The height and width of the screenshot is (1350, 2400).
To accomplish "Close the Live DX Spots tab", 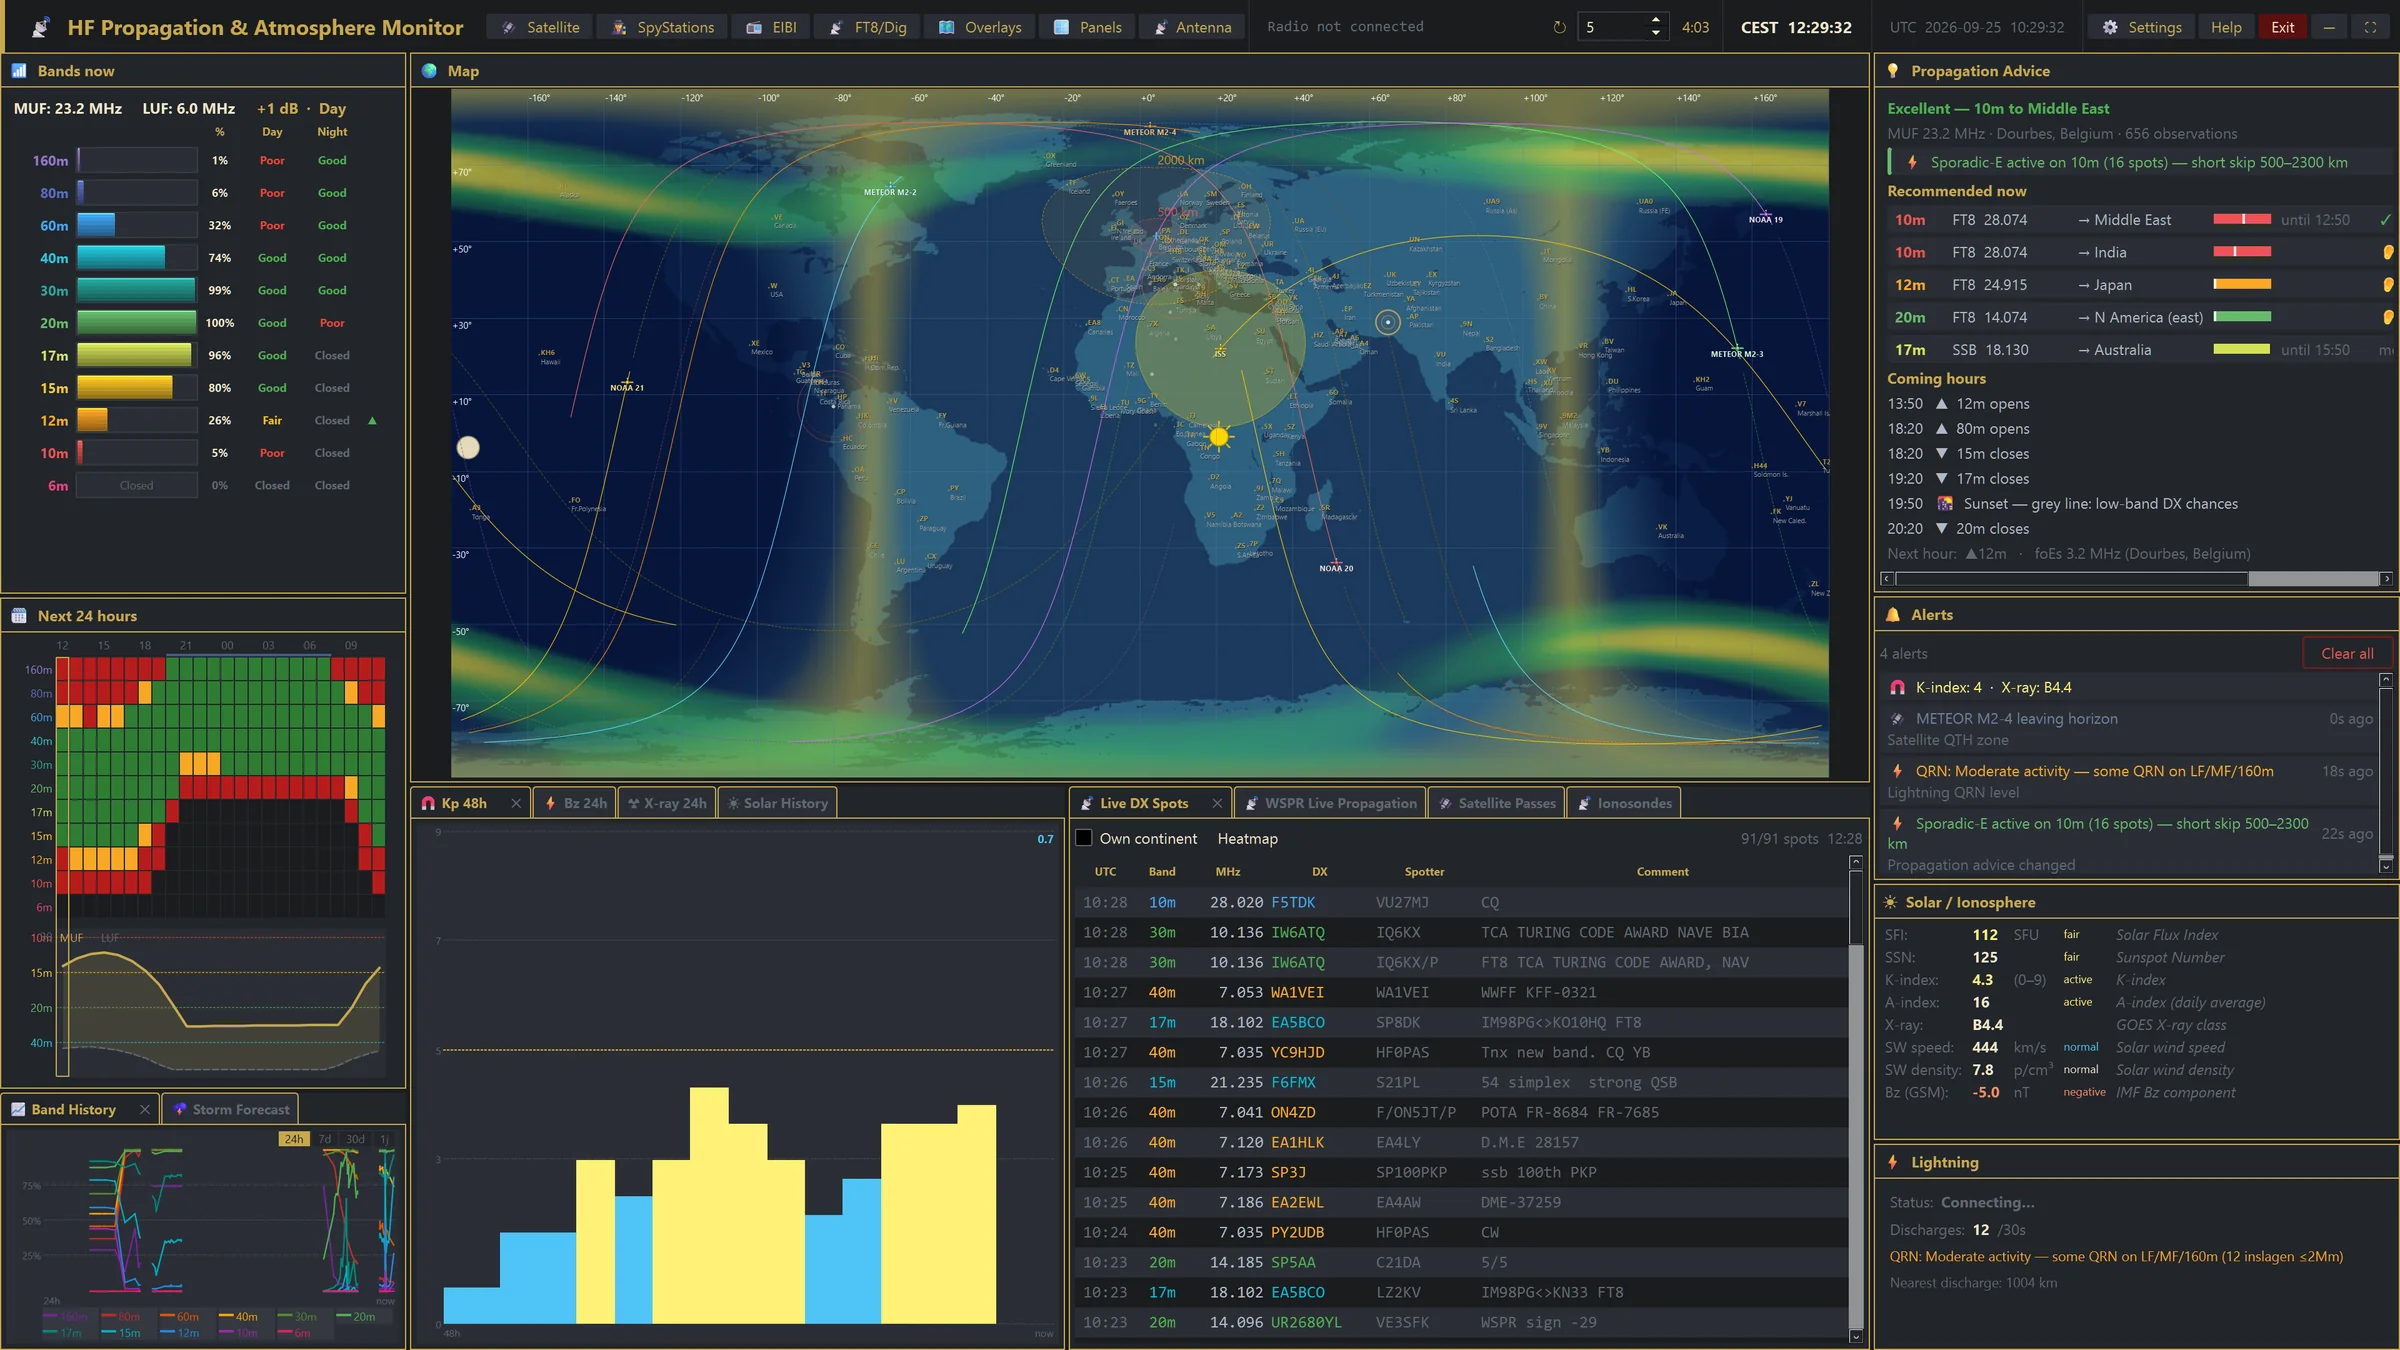I will pos(1217,803).
